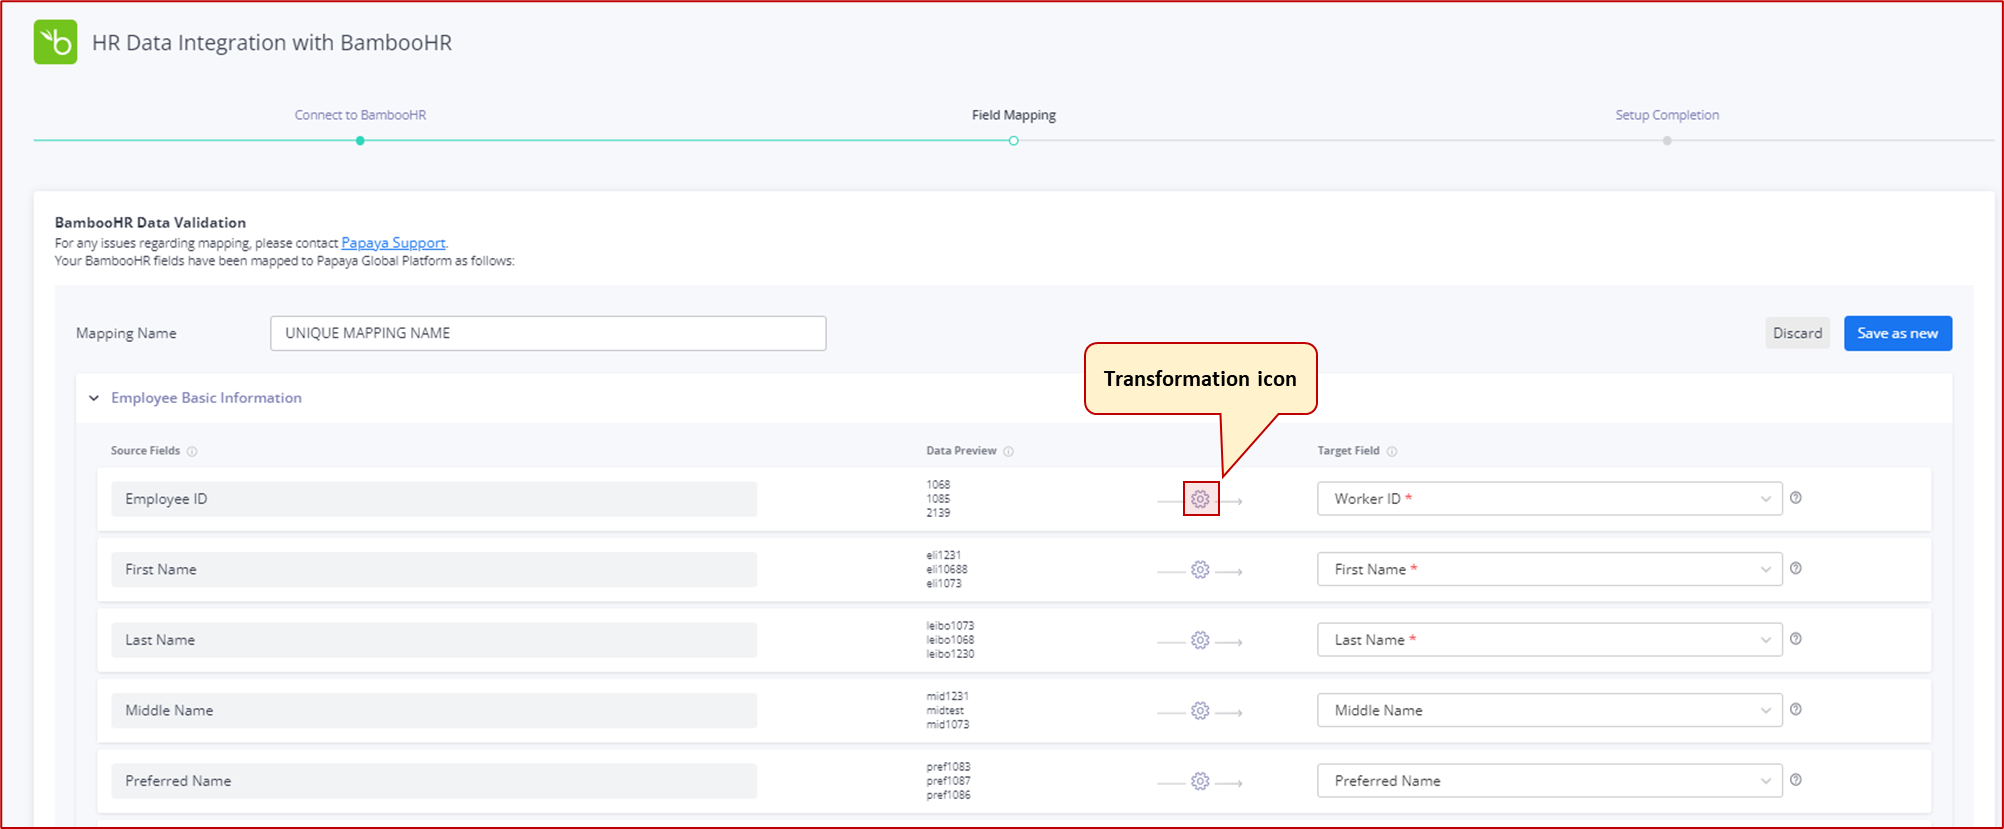
Task: Click help icon beside Preferred Name target field
Action: tap(1796, 780)
